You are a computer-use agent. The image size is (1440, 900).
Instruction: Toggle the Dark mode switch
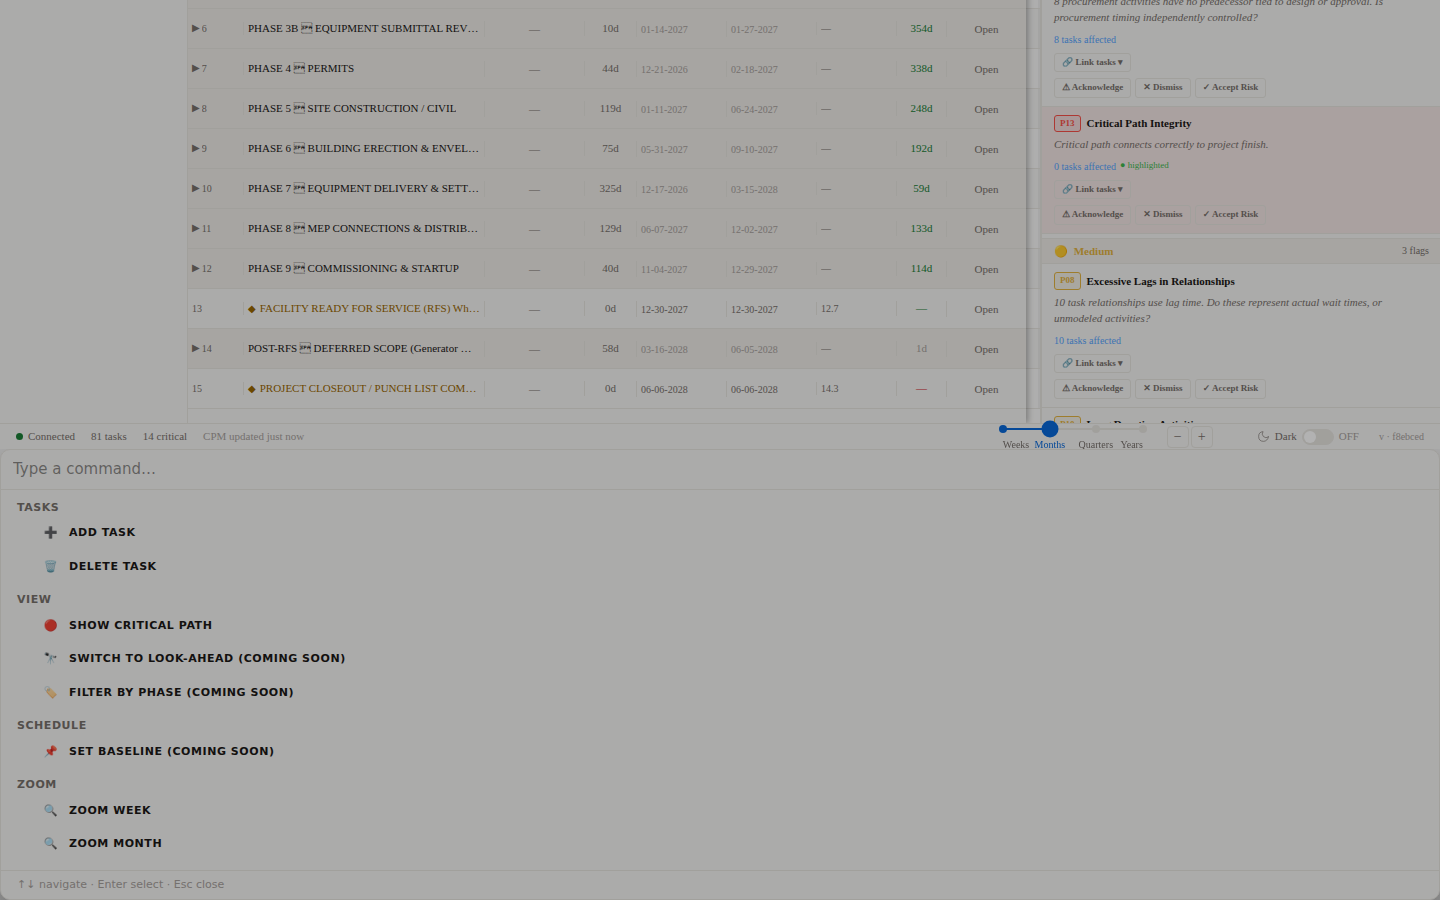[x=1317, y=437]
